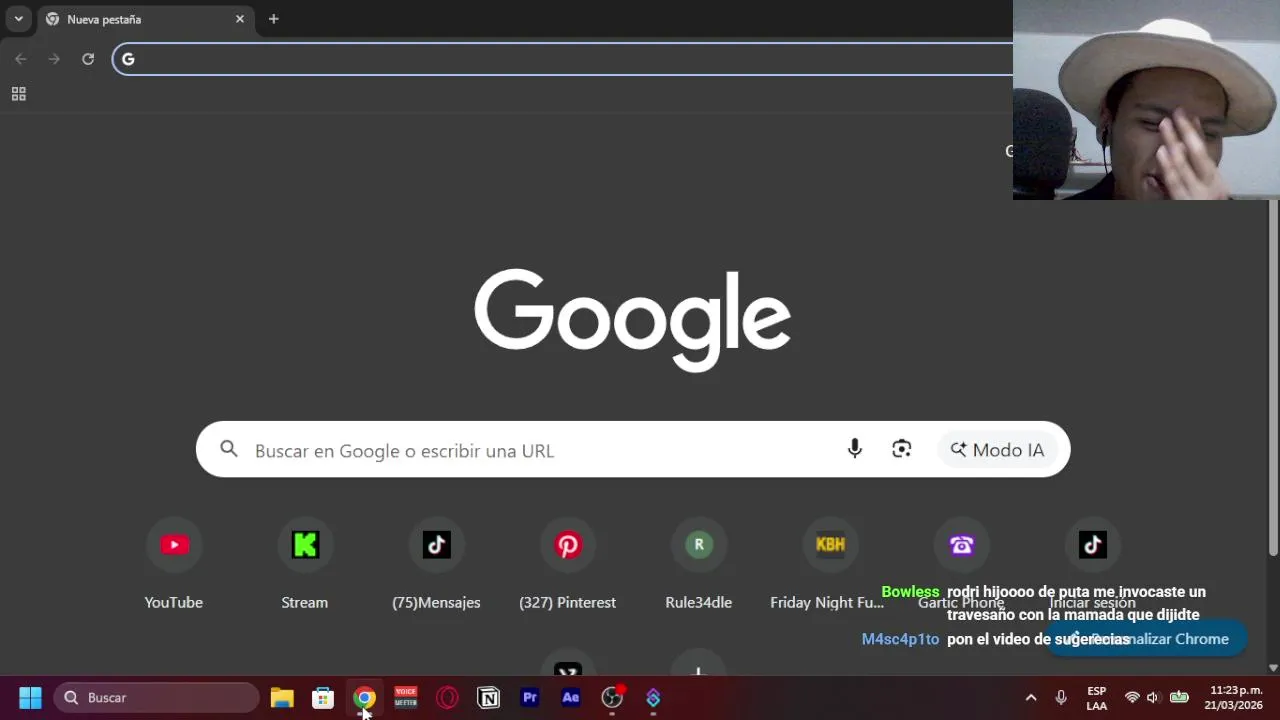Launch After Effects from taskbar
The height and width of the screenshot is (720, 1280).
571,697
